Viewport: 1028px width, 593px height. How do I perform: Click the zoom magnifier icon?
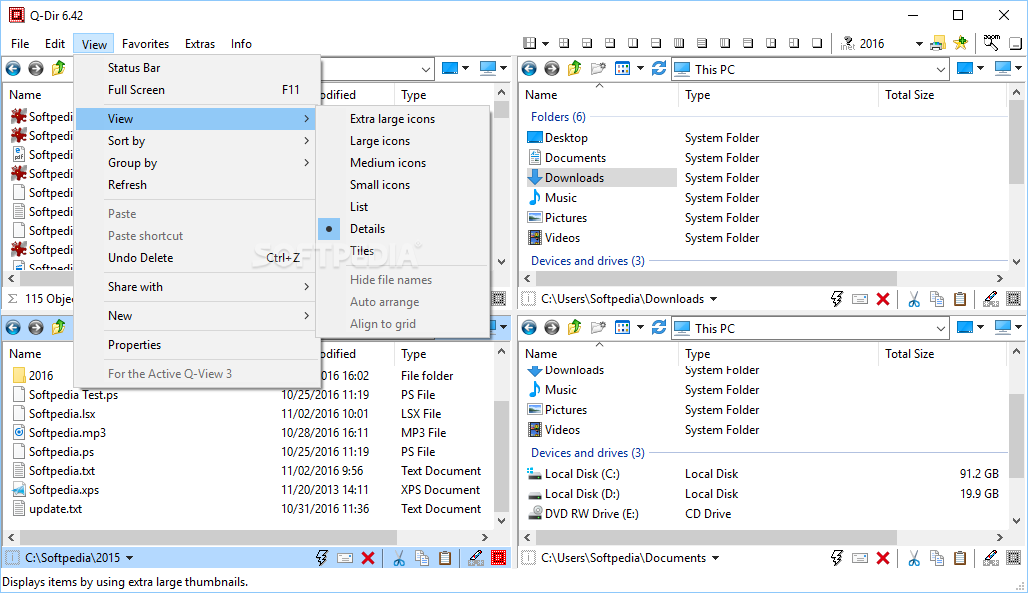991,43
